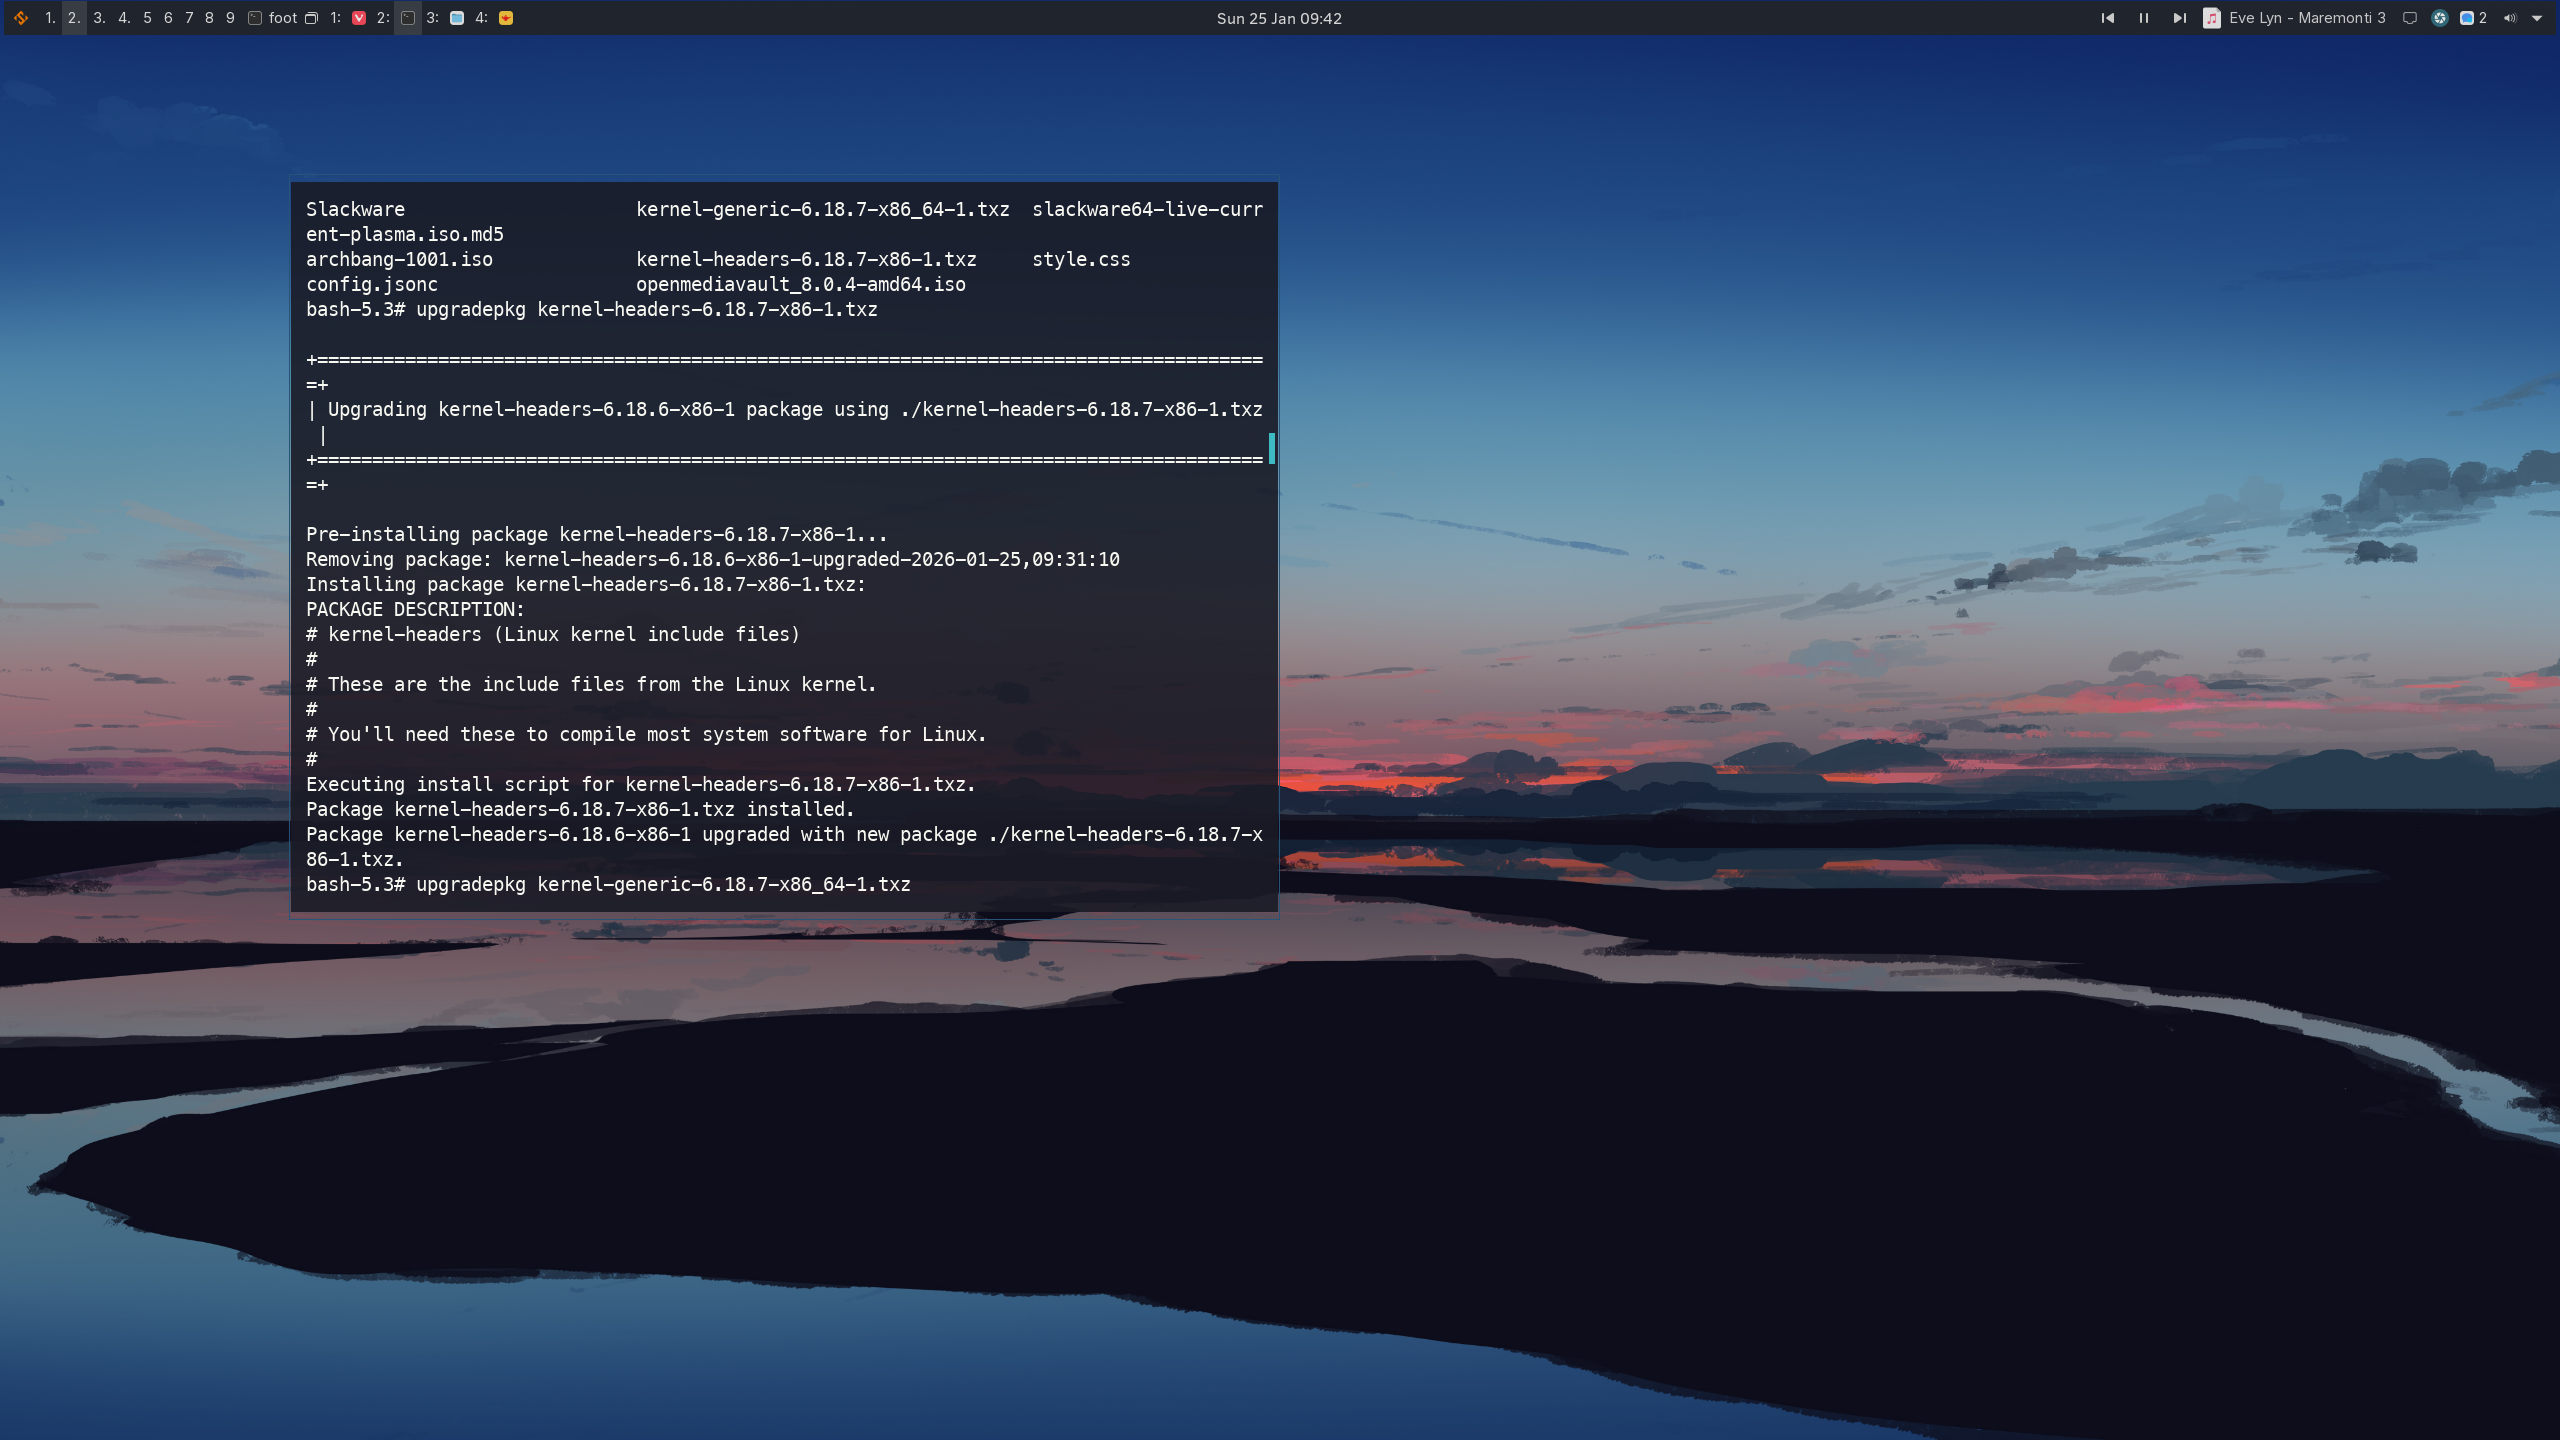
Task: Click the terminal scrollbar indicator
Action: [x=1271, y=448]
